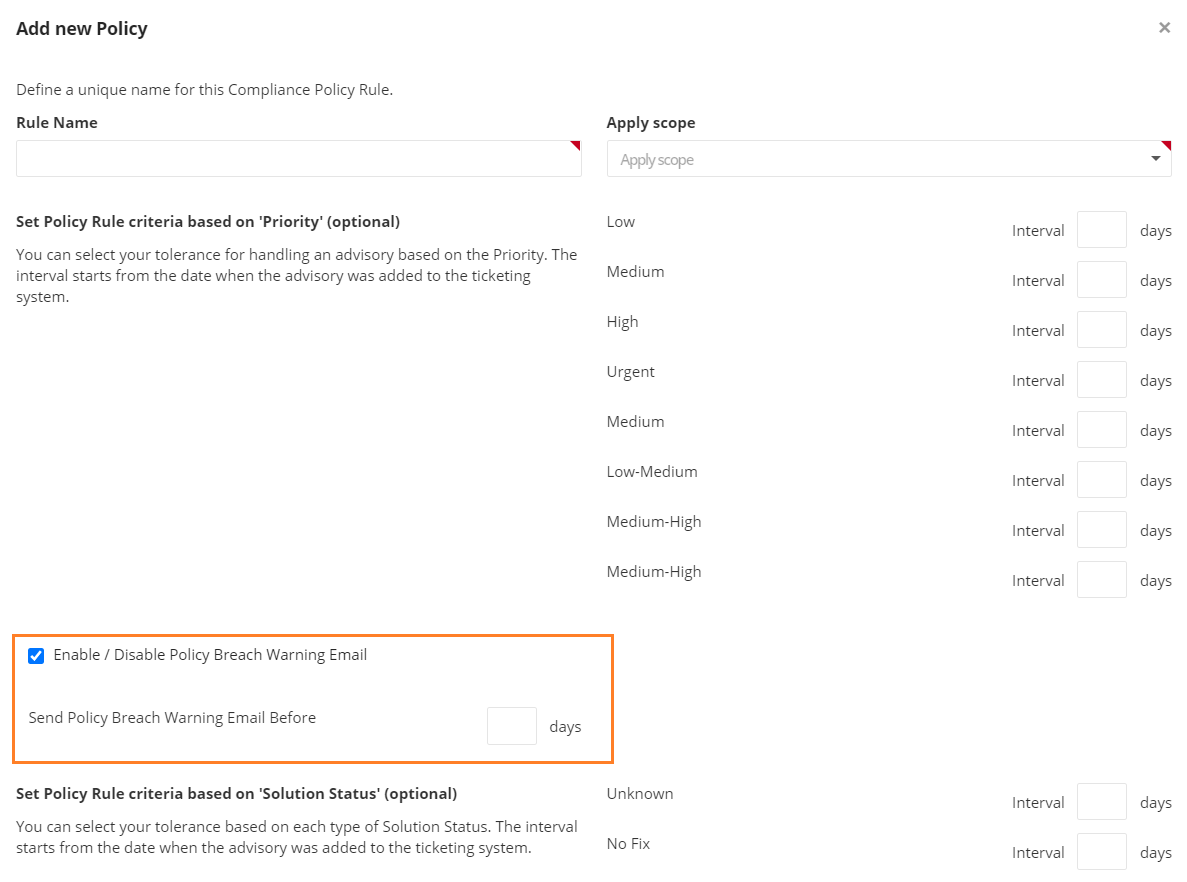
Task: Click the Rule Name input field
Action: click(x=299, y=158)
